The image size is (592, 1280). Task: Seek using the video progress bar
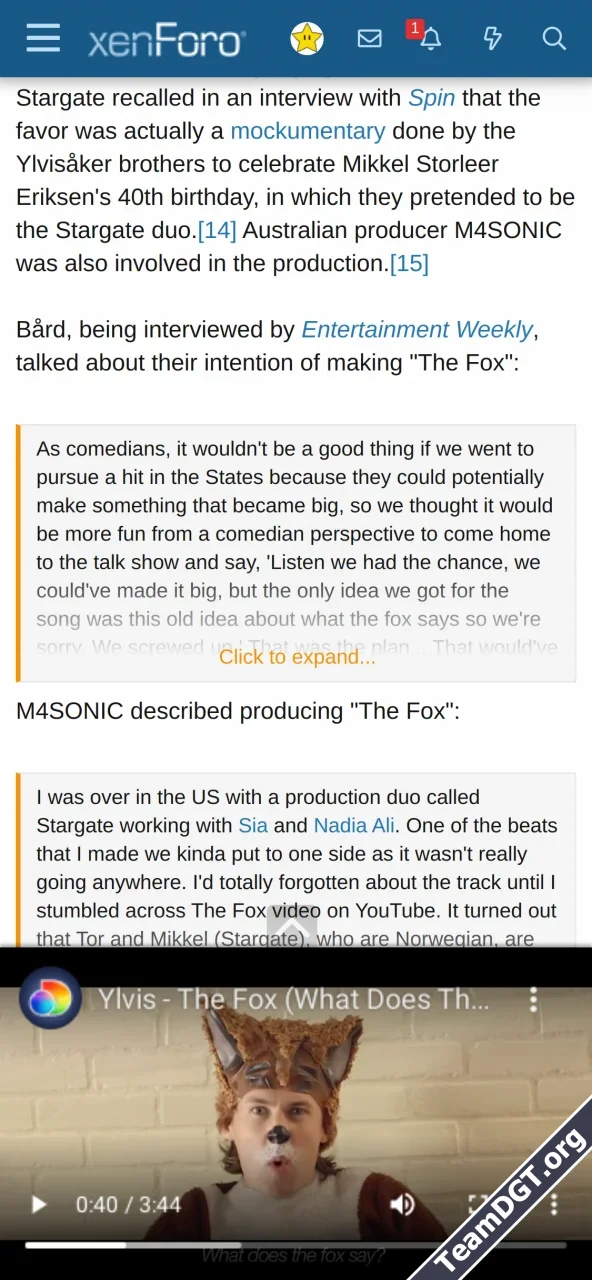coord(296,1246)
